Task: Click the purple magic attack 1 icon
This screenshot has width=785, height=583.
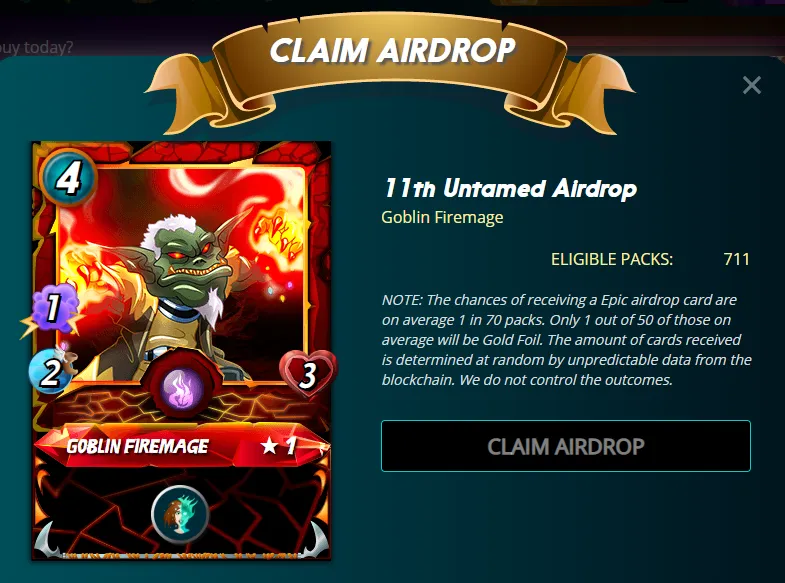Action: (55, 309)
